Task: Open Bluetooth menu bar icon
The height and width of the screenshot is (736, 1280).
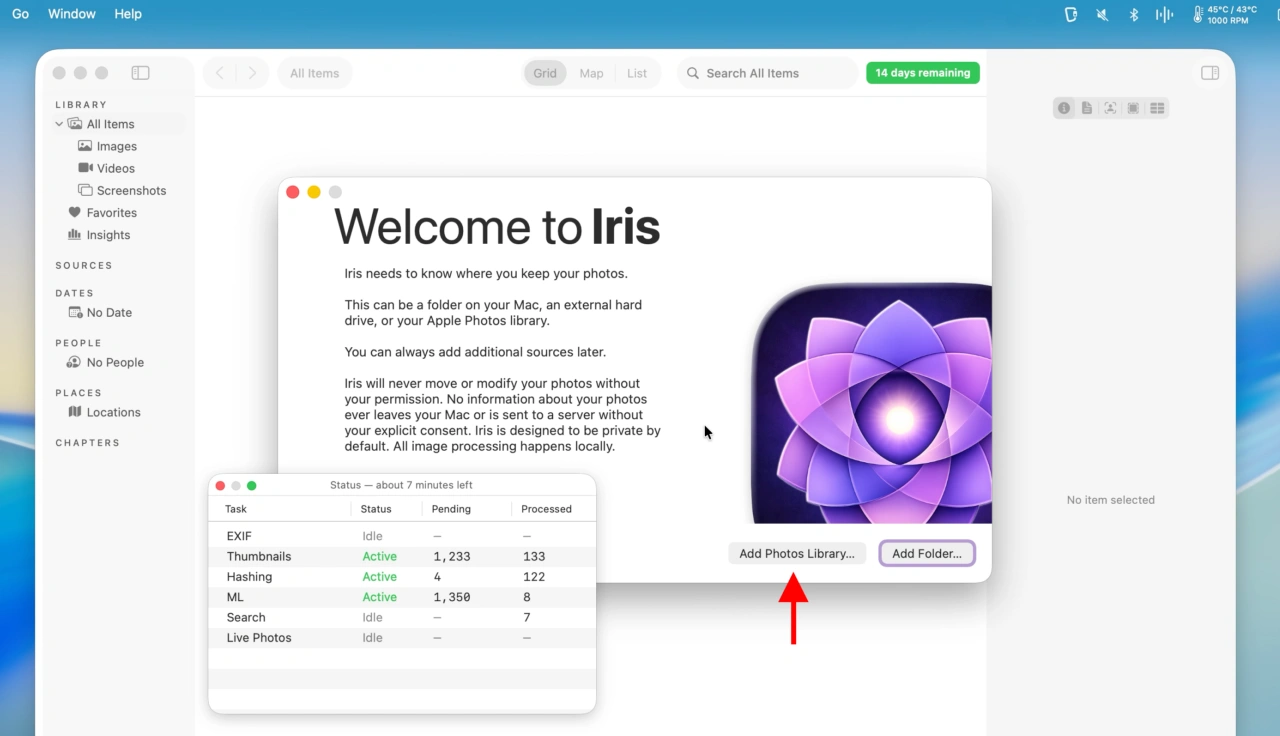Action: click(x=1134, y=14)
